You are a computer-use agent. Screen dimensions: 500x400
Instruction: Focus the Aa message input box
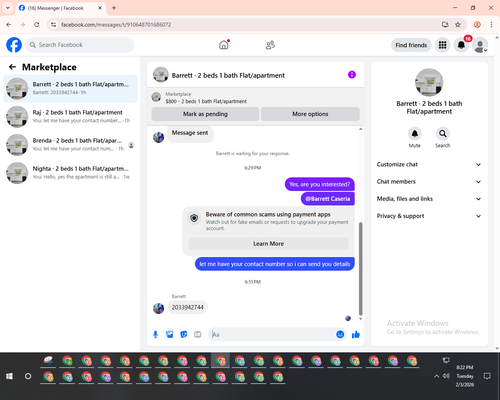tap(273, 334)
